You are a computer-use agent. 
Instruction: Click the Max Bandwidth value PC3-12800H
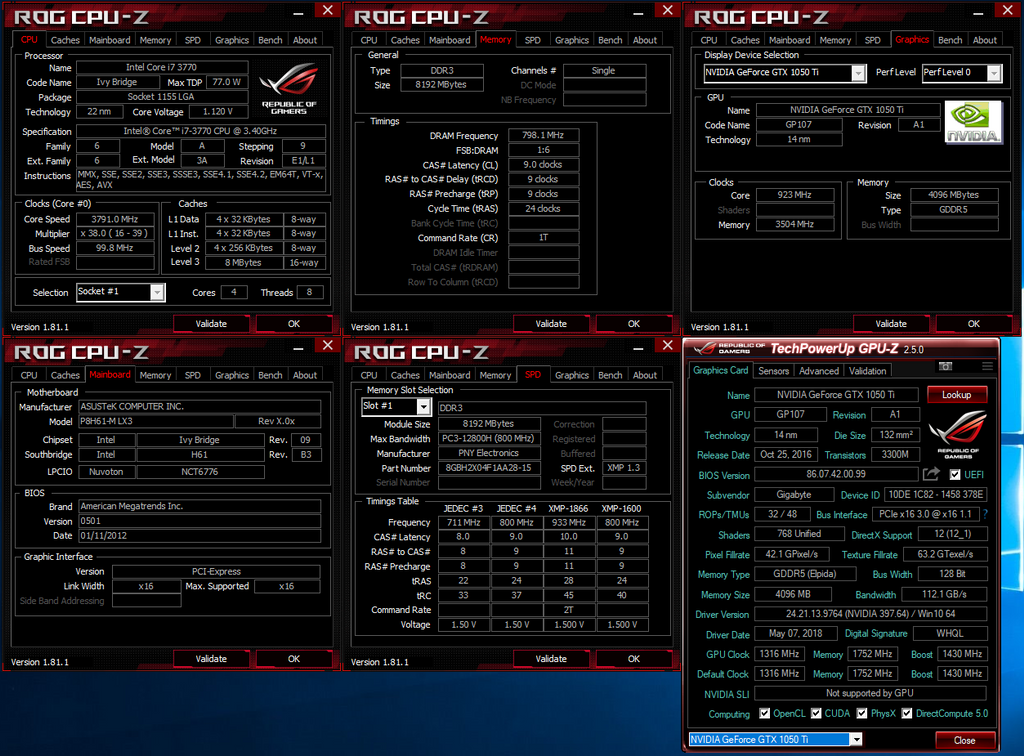pyautogui.click(x=489, y=439)
